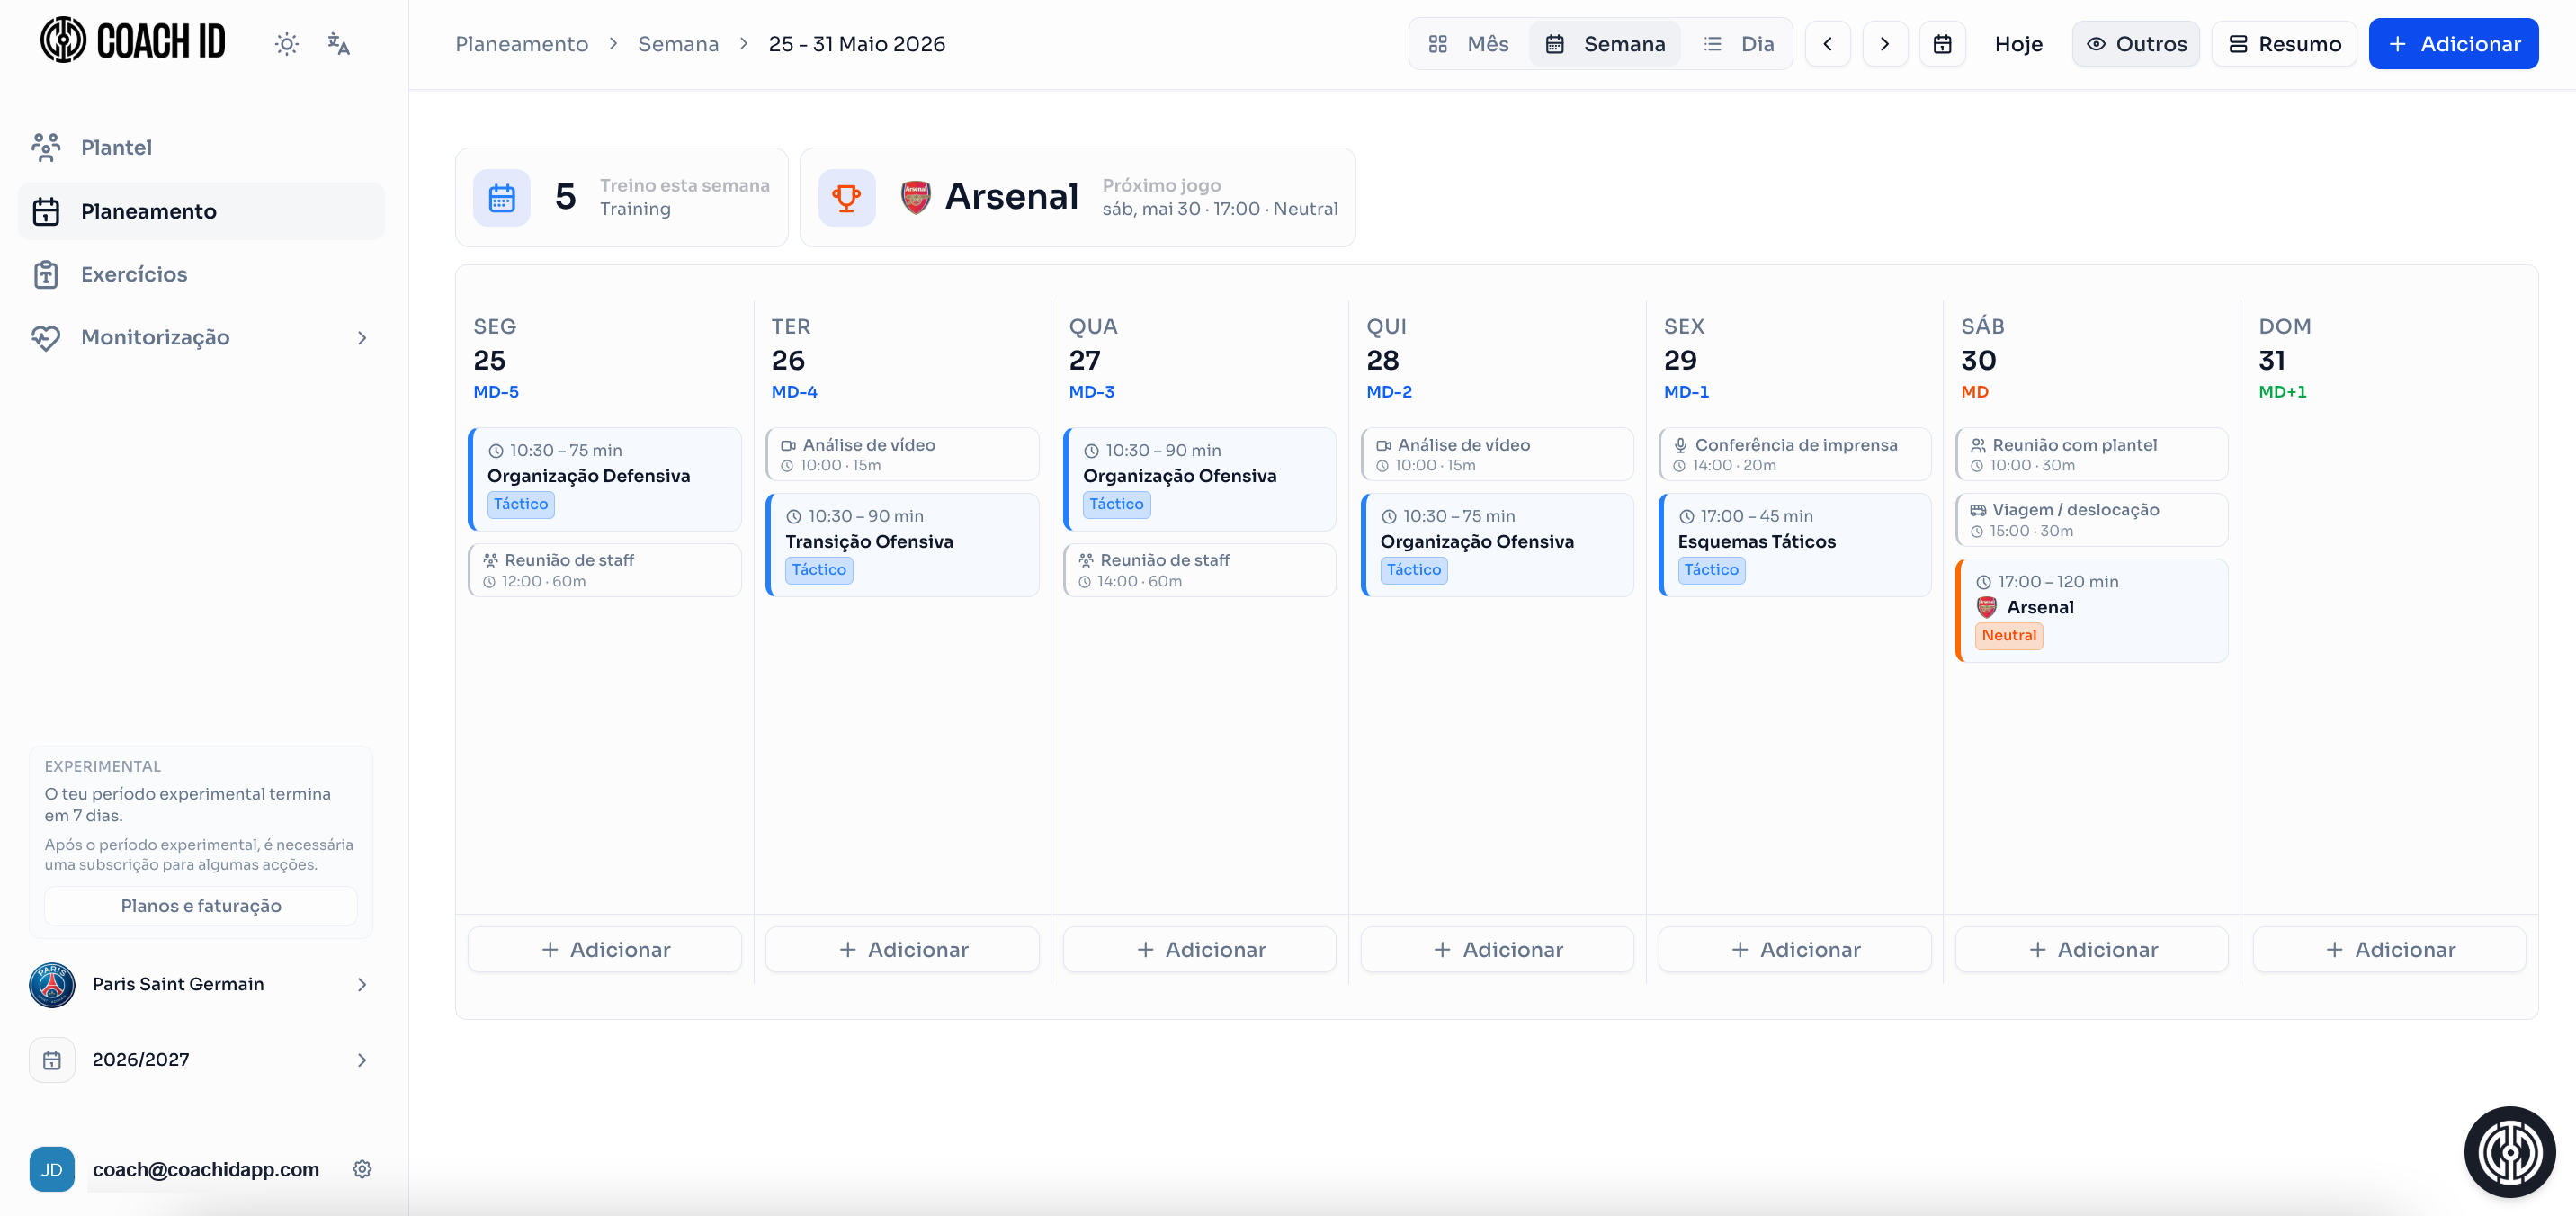
Task: Click the Exercícios clipboard icon
Action: pos(46,274)
